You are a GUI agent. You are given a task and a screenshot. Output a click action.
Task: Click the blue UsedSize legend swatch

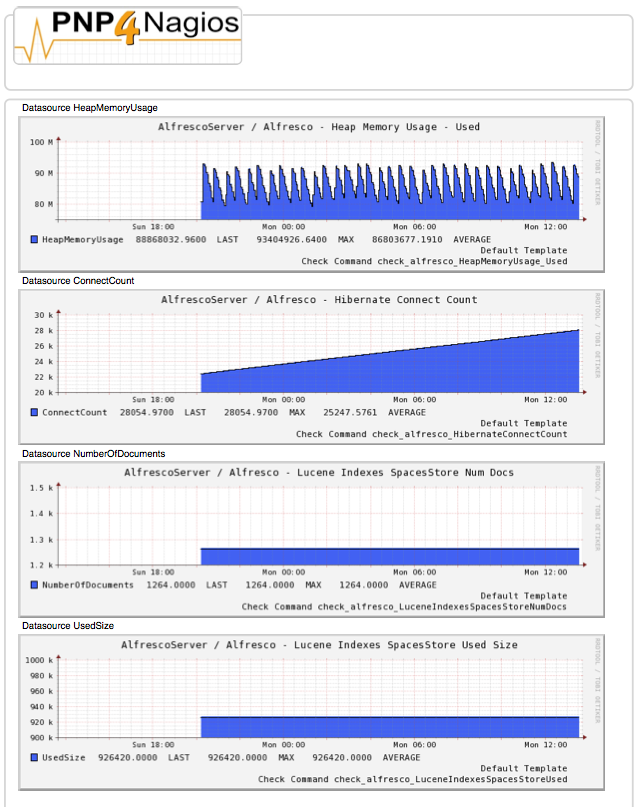click(x=34, y=757)
